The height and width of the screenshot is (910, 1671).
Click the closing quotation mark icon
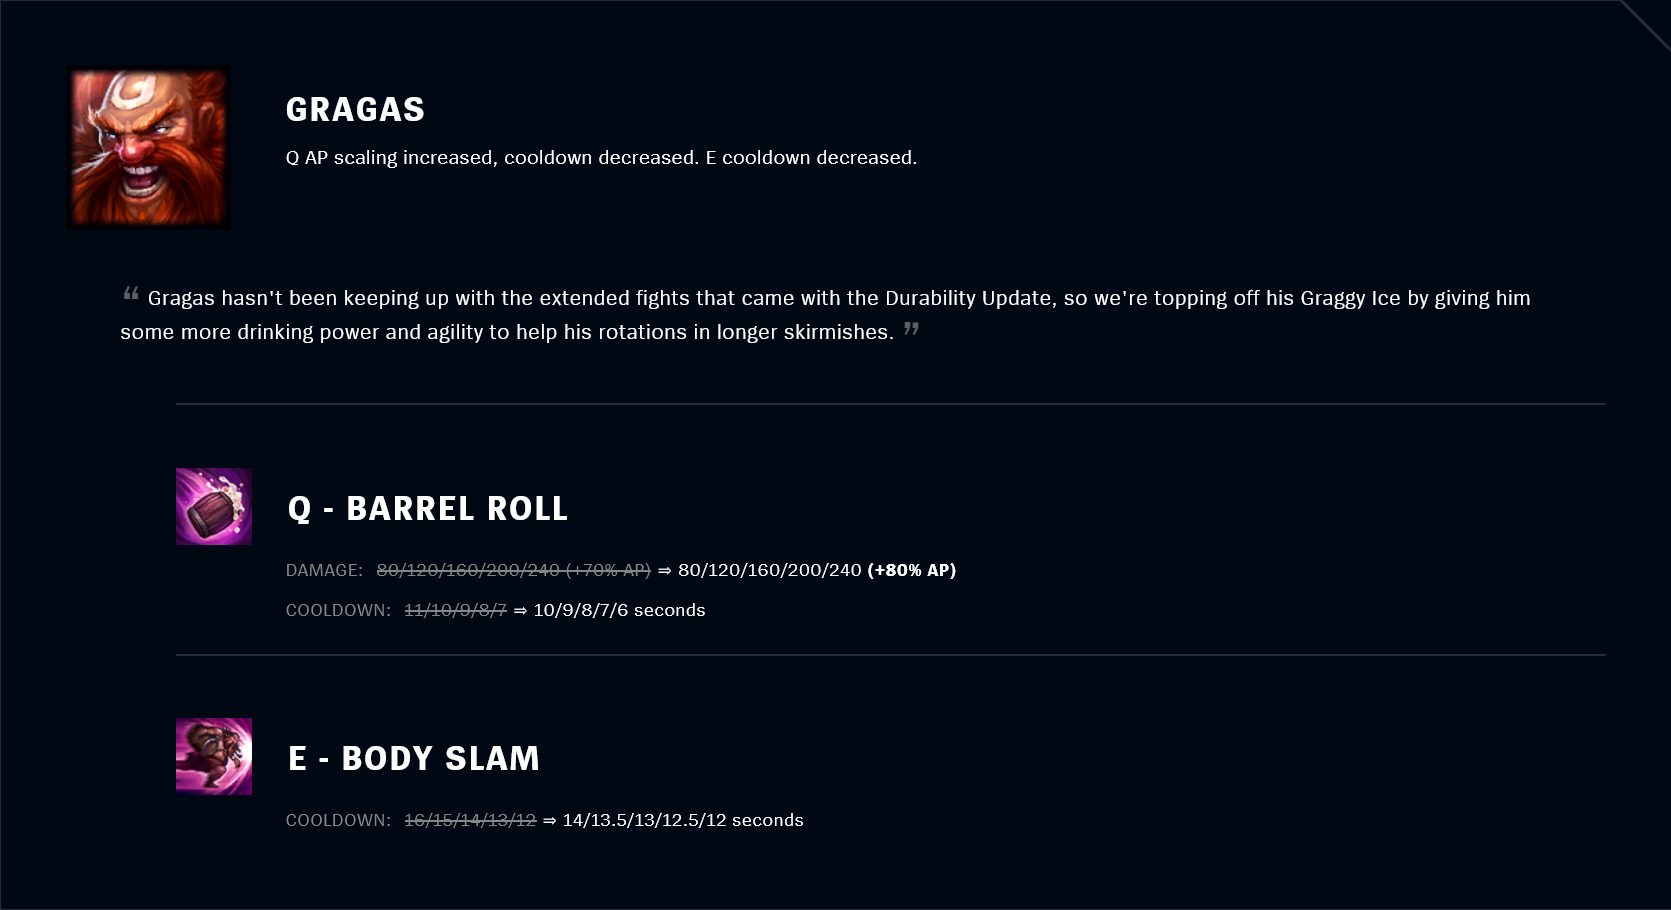click(x=911, y=328)
